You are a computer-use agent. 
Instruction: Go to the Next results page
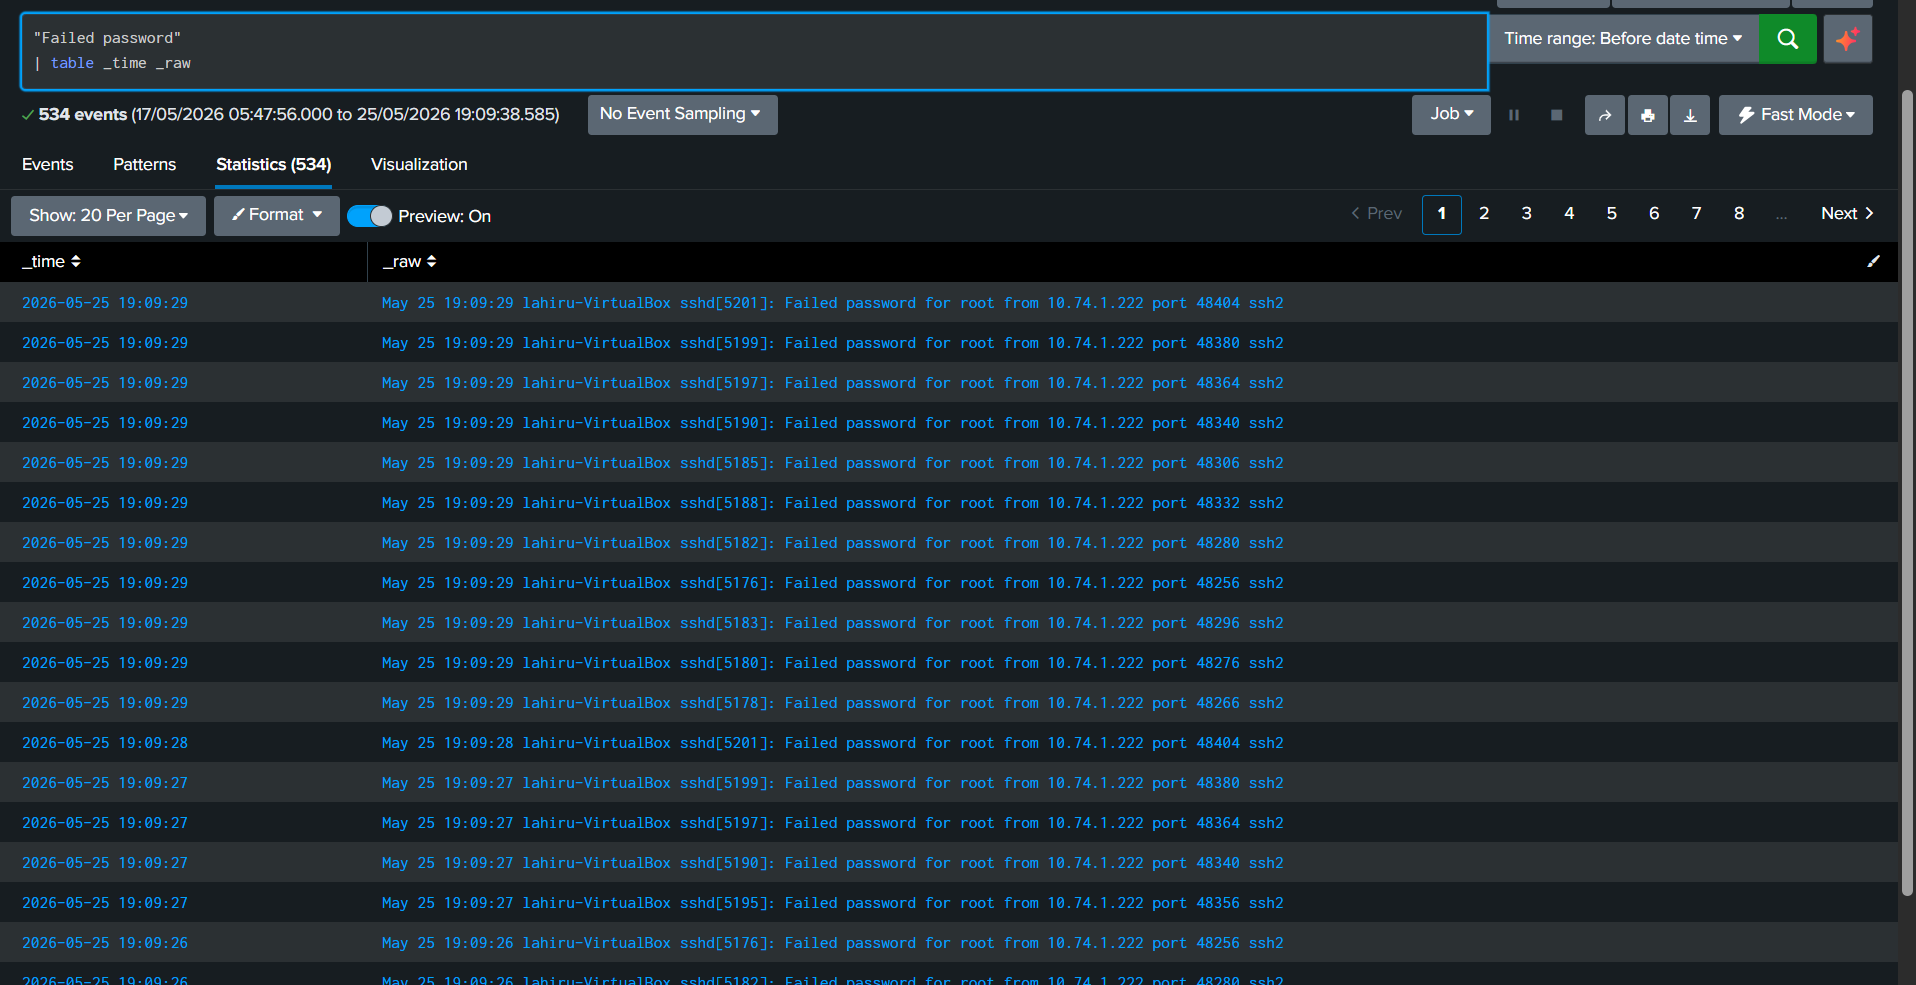click(1846, 214)
